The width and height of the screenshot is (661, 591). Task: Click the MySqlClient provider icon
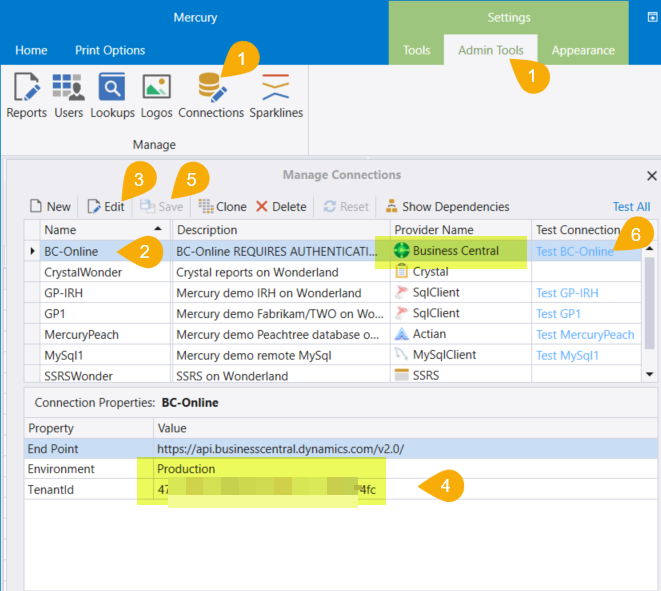pyautogui.click(x=401, y=355)
